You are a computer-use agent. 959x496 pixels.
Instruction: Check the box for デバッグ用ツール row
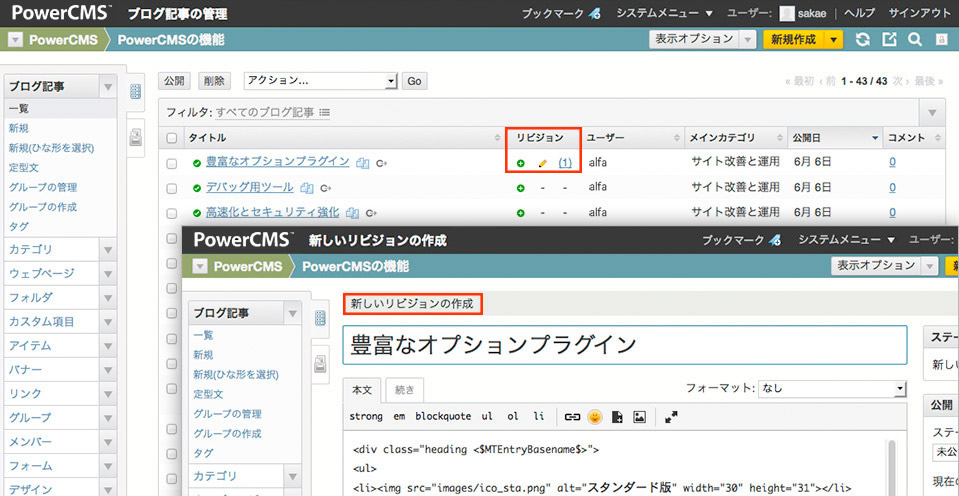click(172, 188)
